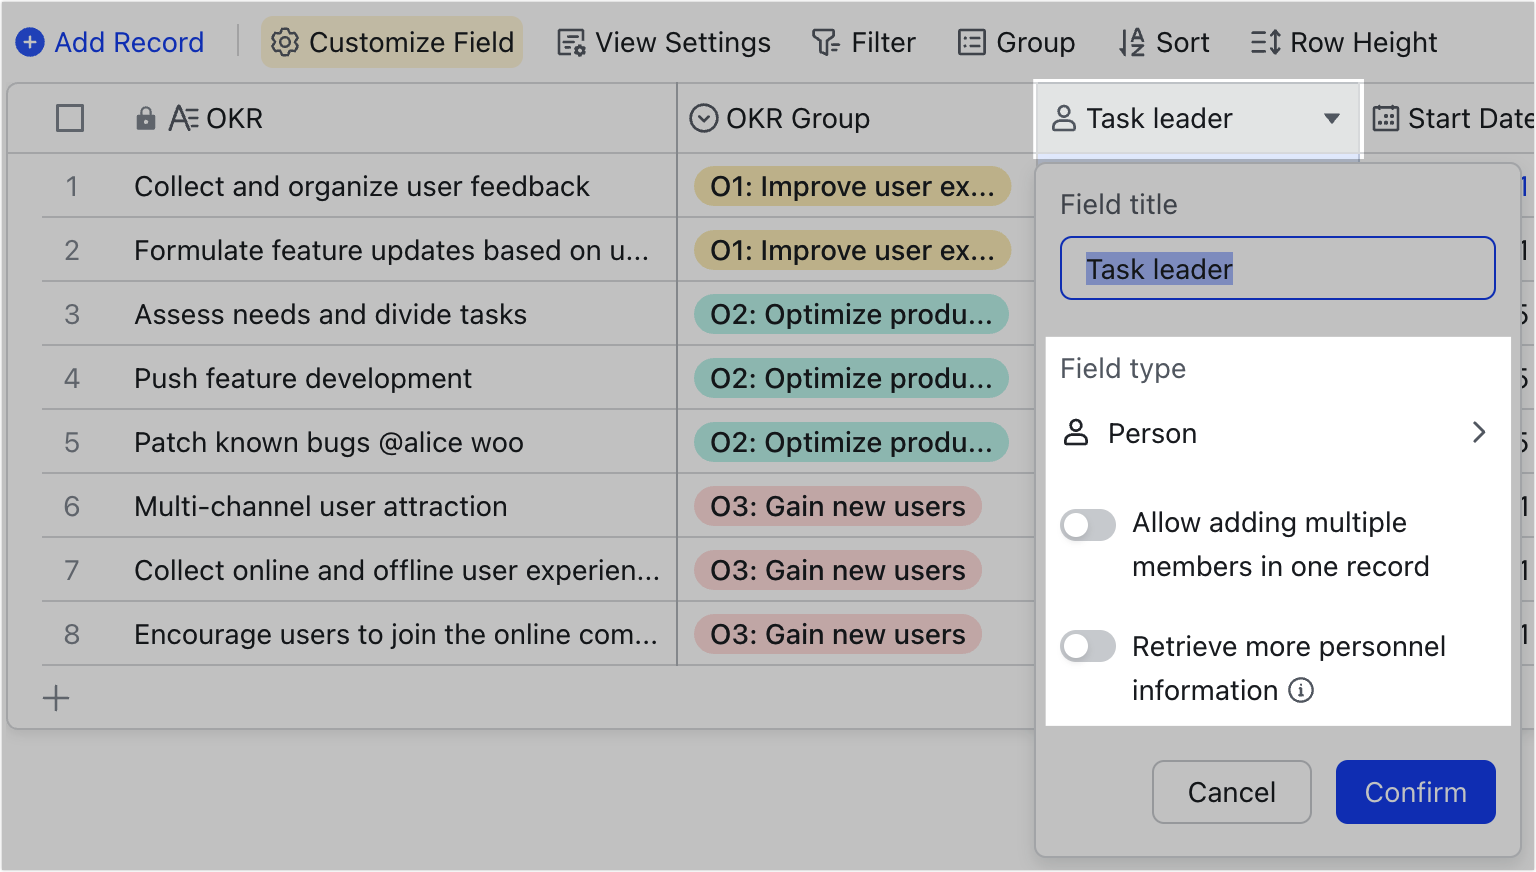Click the person icon in Field type row

pos(1076,433)
